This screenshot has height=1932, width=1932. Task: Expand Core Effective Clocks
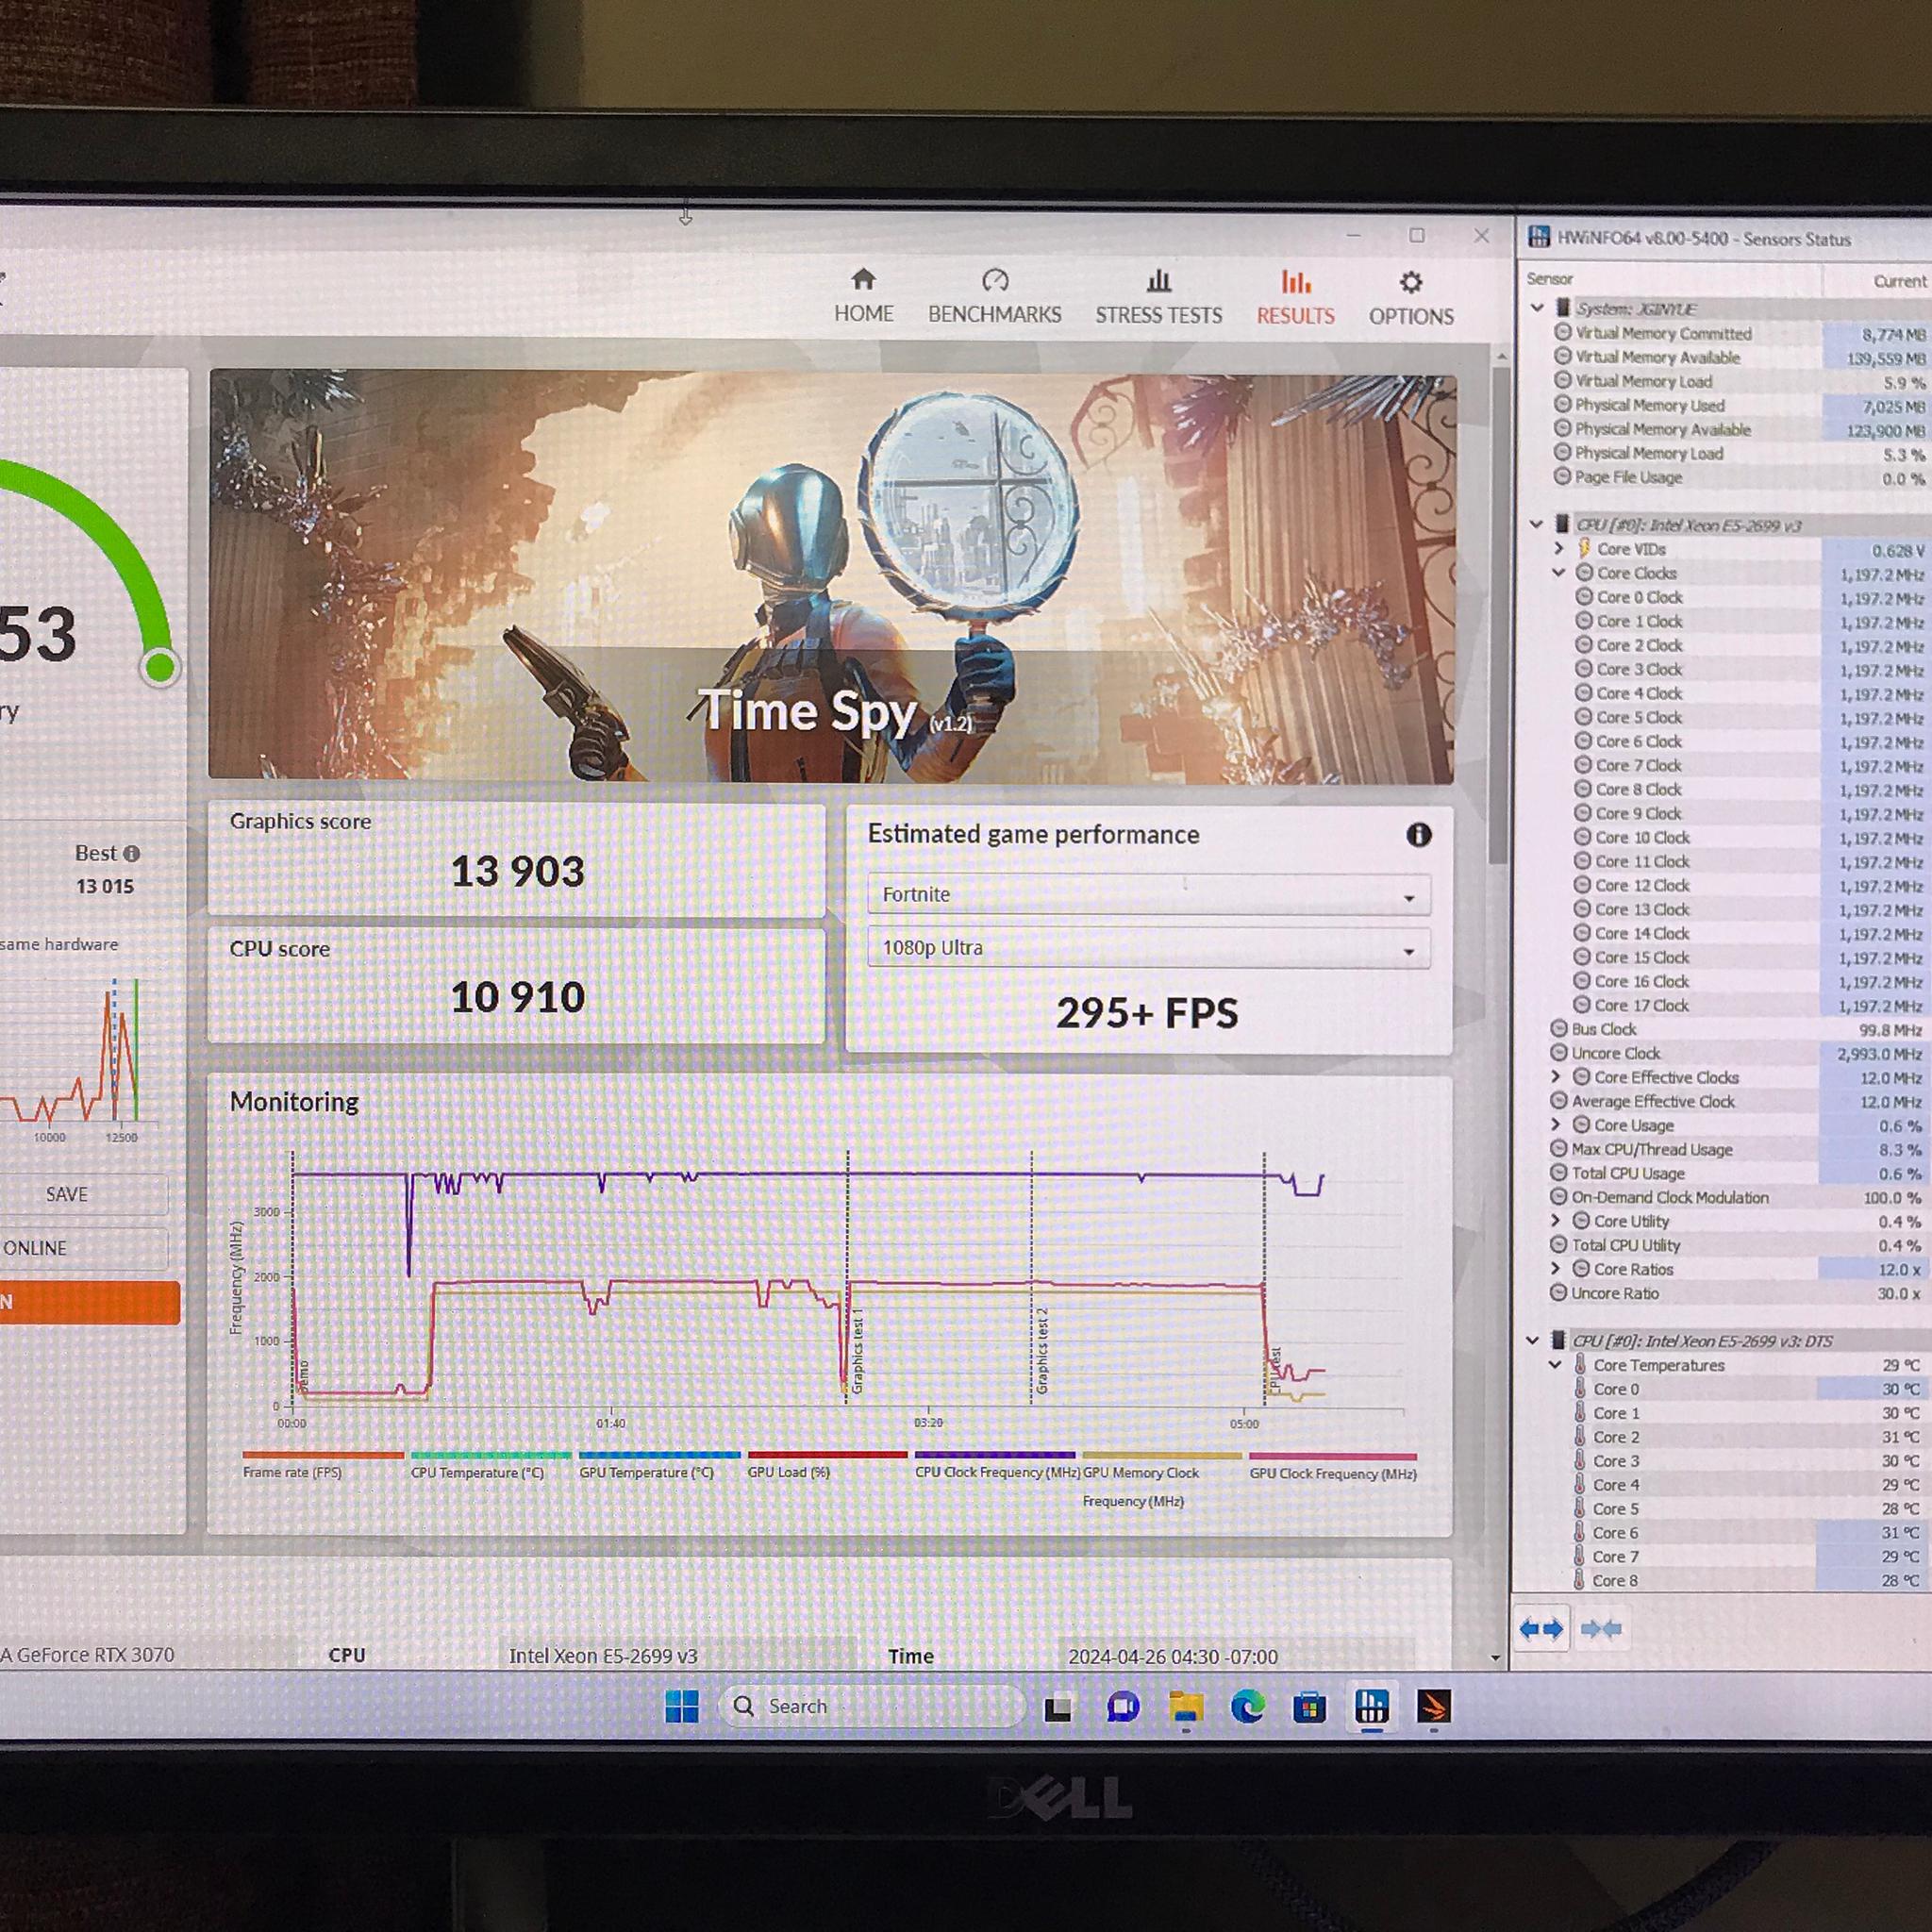tap(1556, 1077)
